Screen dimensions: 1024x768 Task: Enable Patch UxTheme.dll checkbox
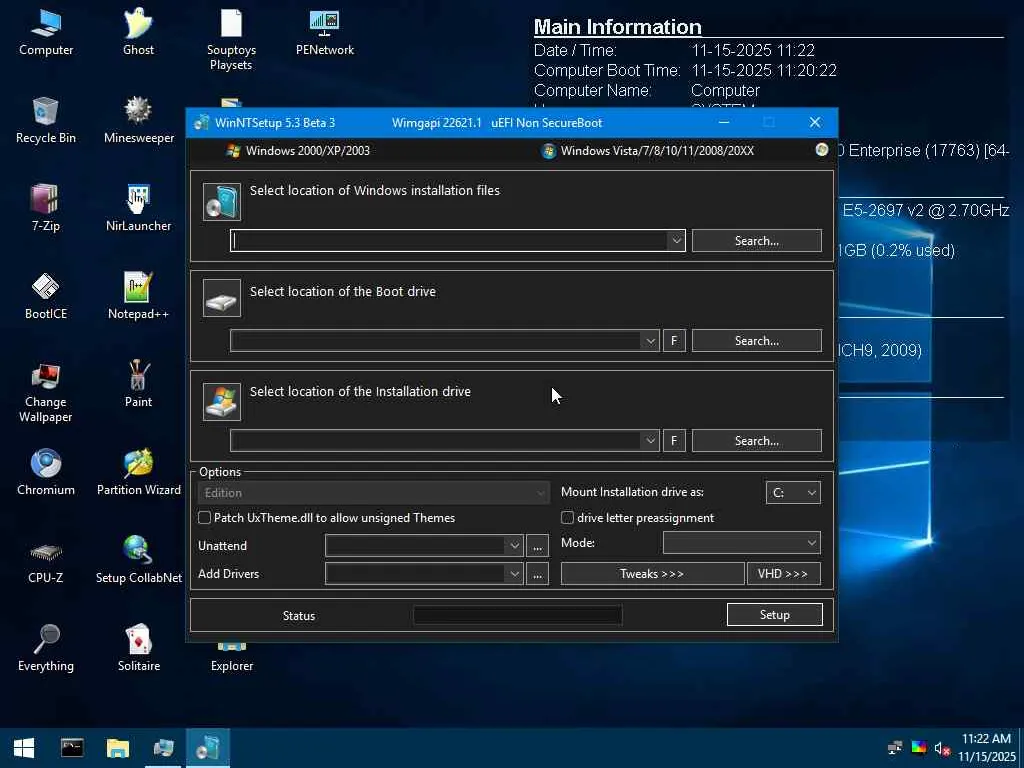pos(204,518)
